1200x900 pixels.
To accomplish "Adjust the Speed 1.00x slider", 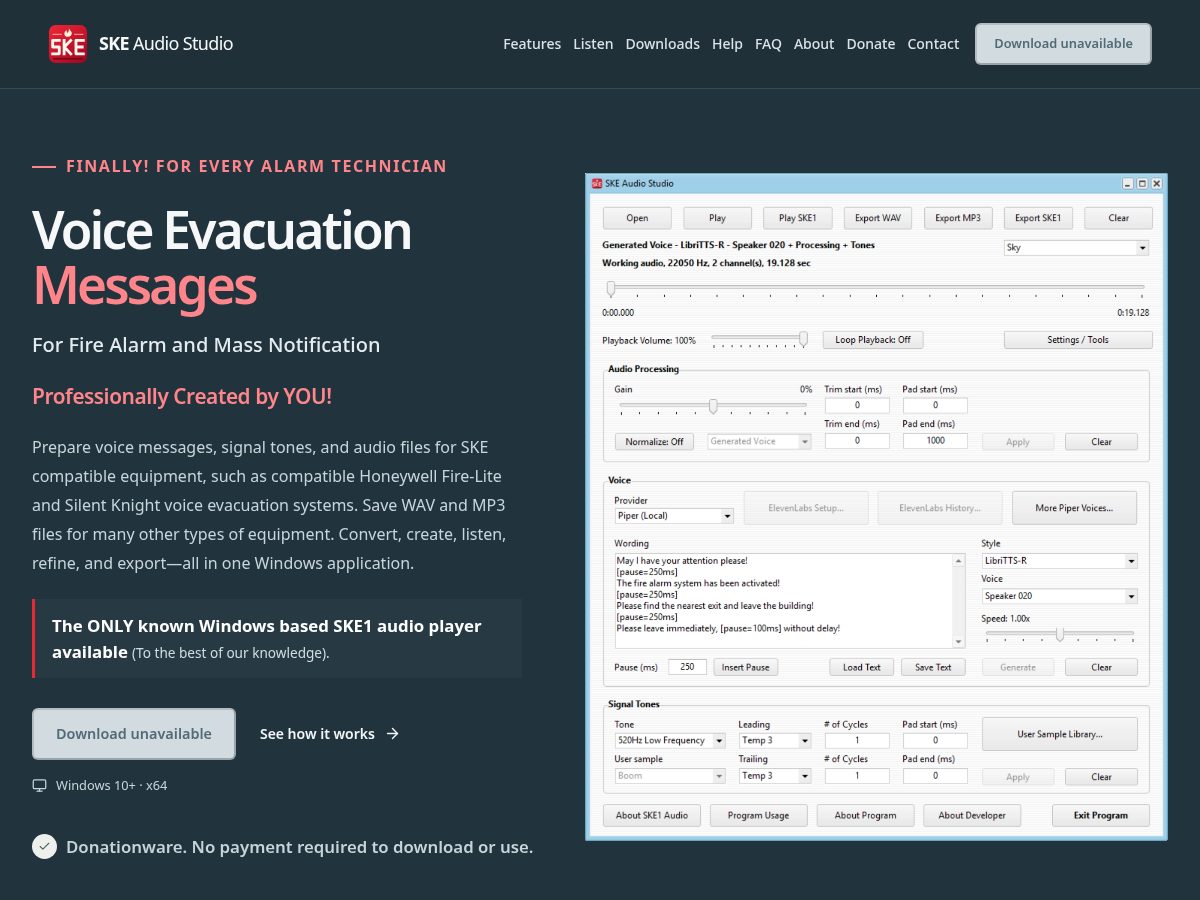I will 1060,634.
